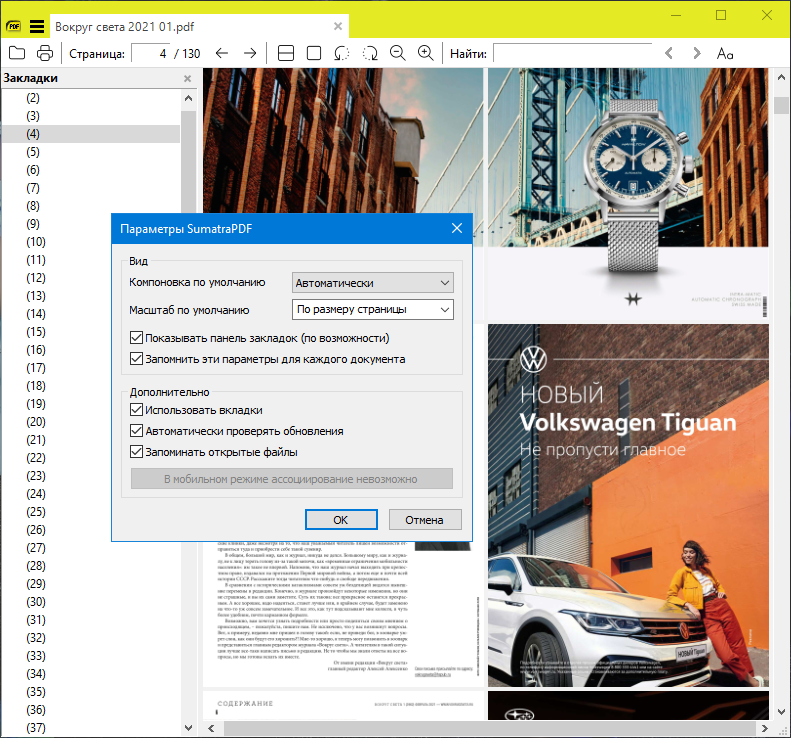Click document vertical scroll up arrow
Image resolution: width=791 pixels, height=738 pixels.
point(781,77)
